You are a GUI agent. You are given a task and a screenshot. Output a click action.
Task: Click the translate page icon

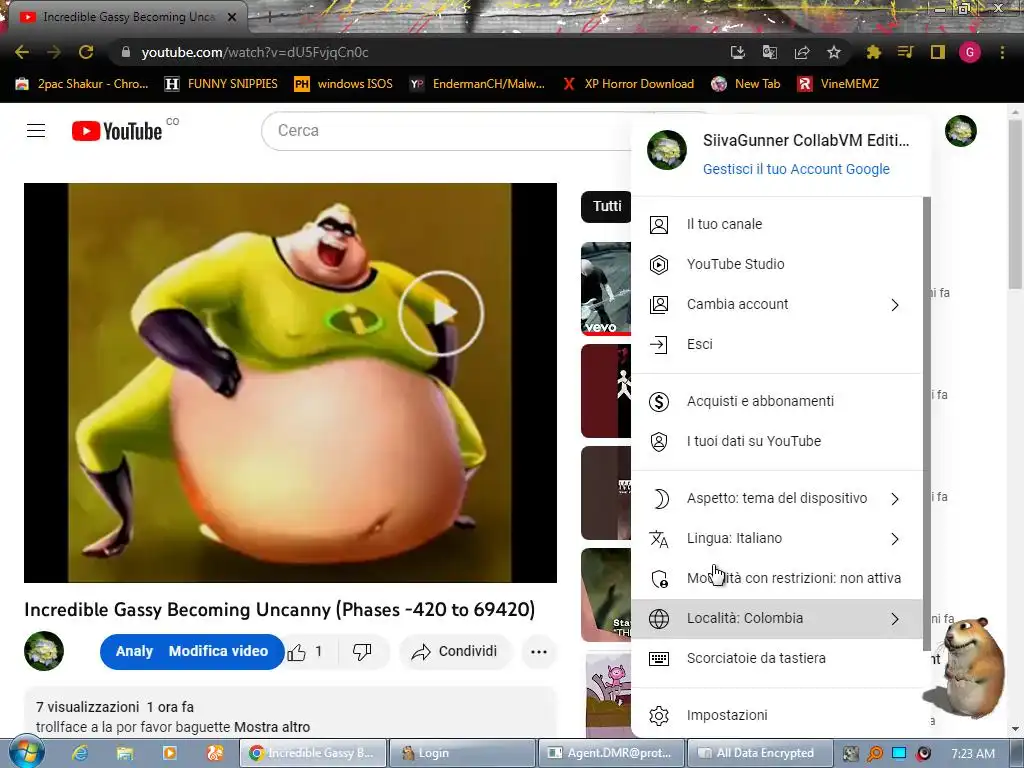[769, 52]
